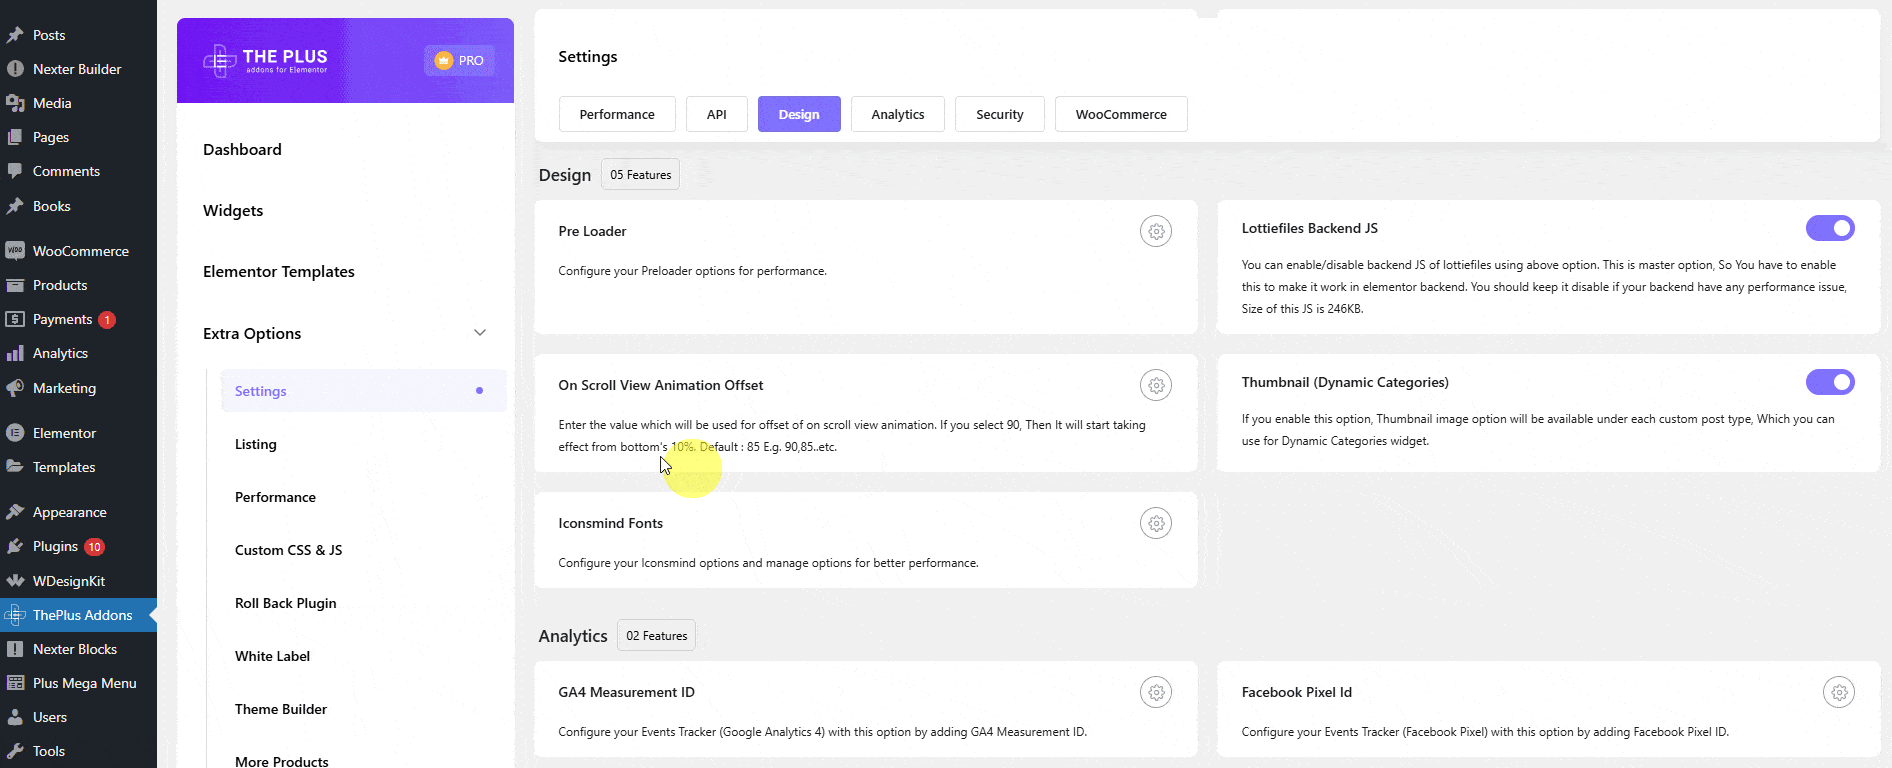Click the GA4 Measurement ID title
1892x768 pixels.
tap(626, 692)
